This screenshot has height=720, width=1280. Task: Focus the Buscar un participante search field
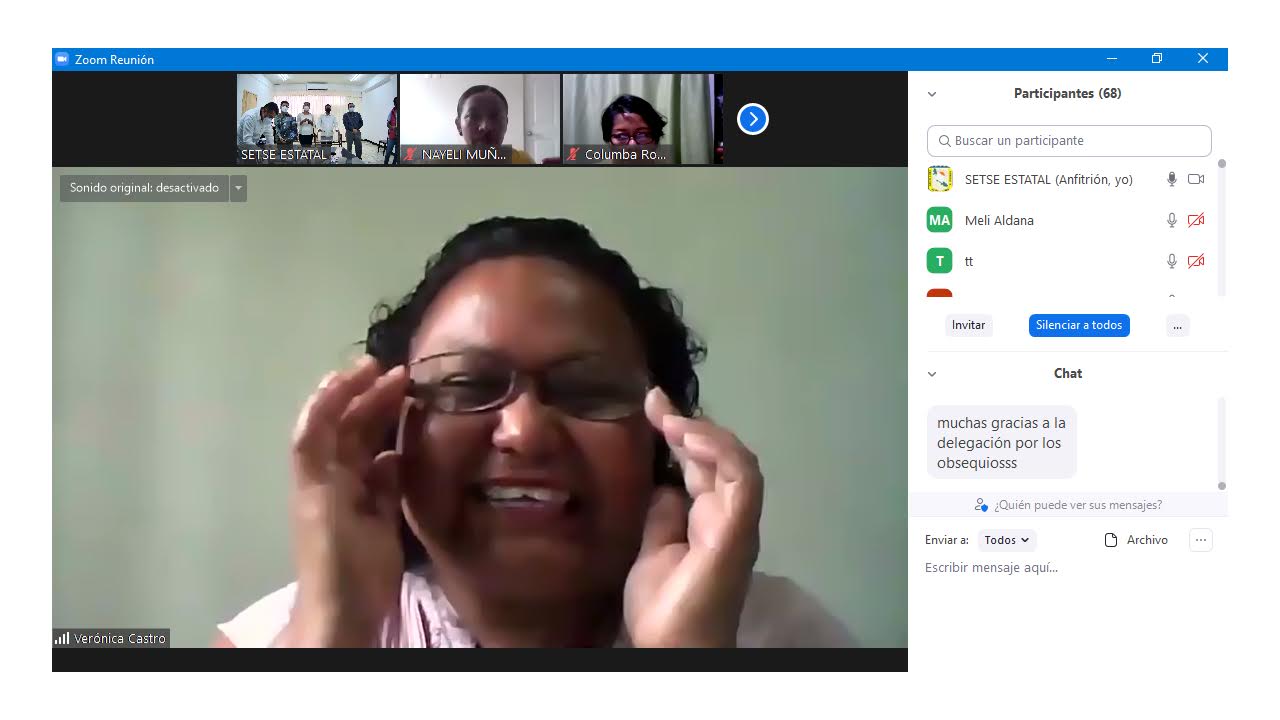pos(1069,141)
